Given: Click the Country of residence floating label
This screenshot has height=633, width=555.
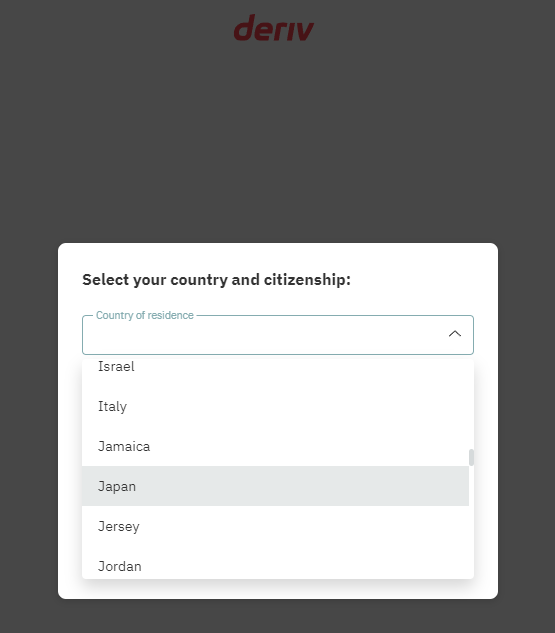Looking at the screenshot, I should (x=145, y=315).
